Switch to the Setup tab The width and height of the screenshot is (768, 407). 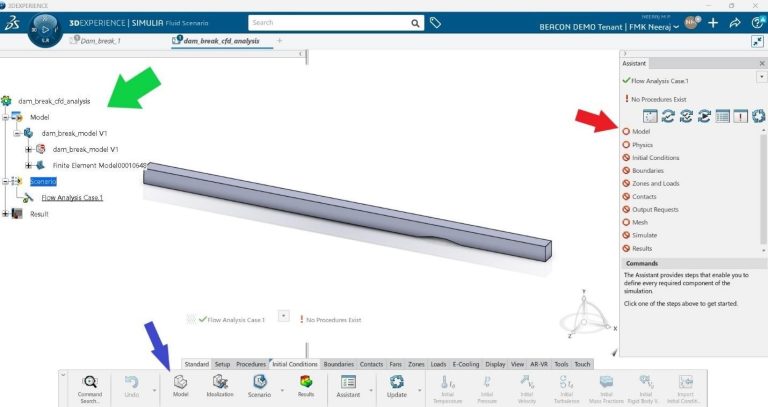[x=222, y=364]
